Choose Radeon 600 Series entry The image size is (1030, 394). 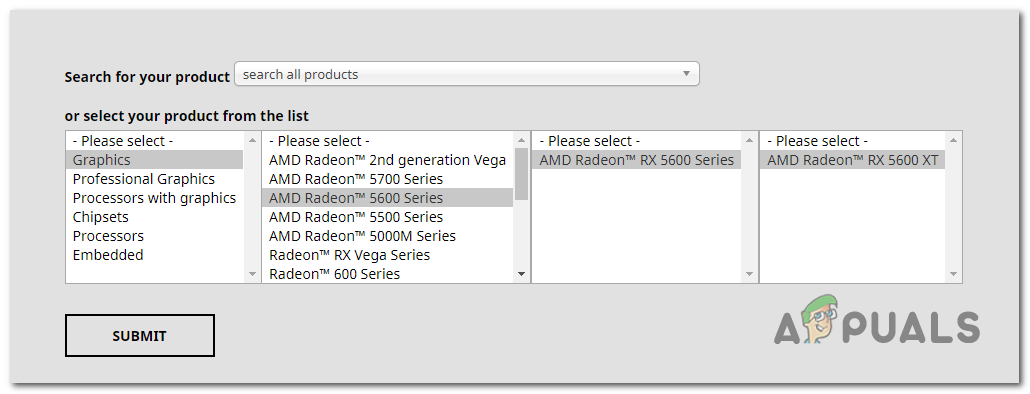[x=388, y=274]
